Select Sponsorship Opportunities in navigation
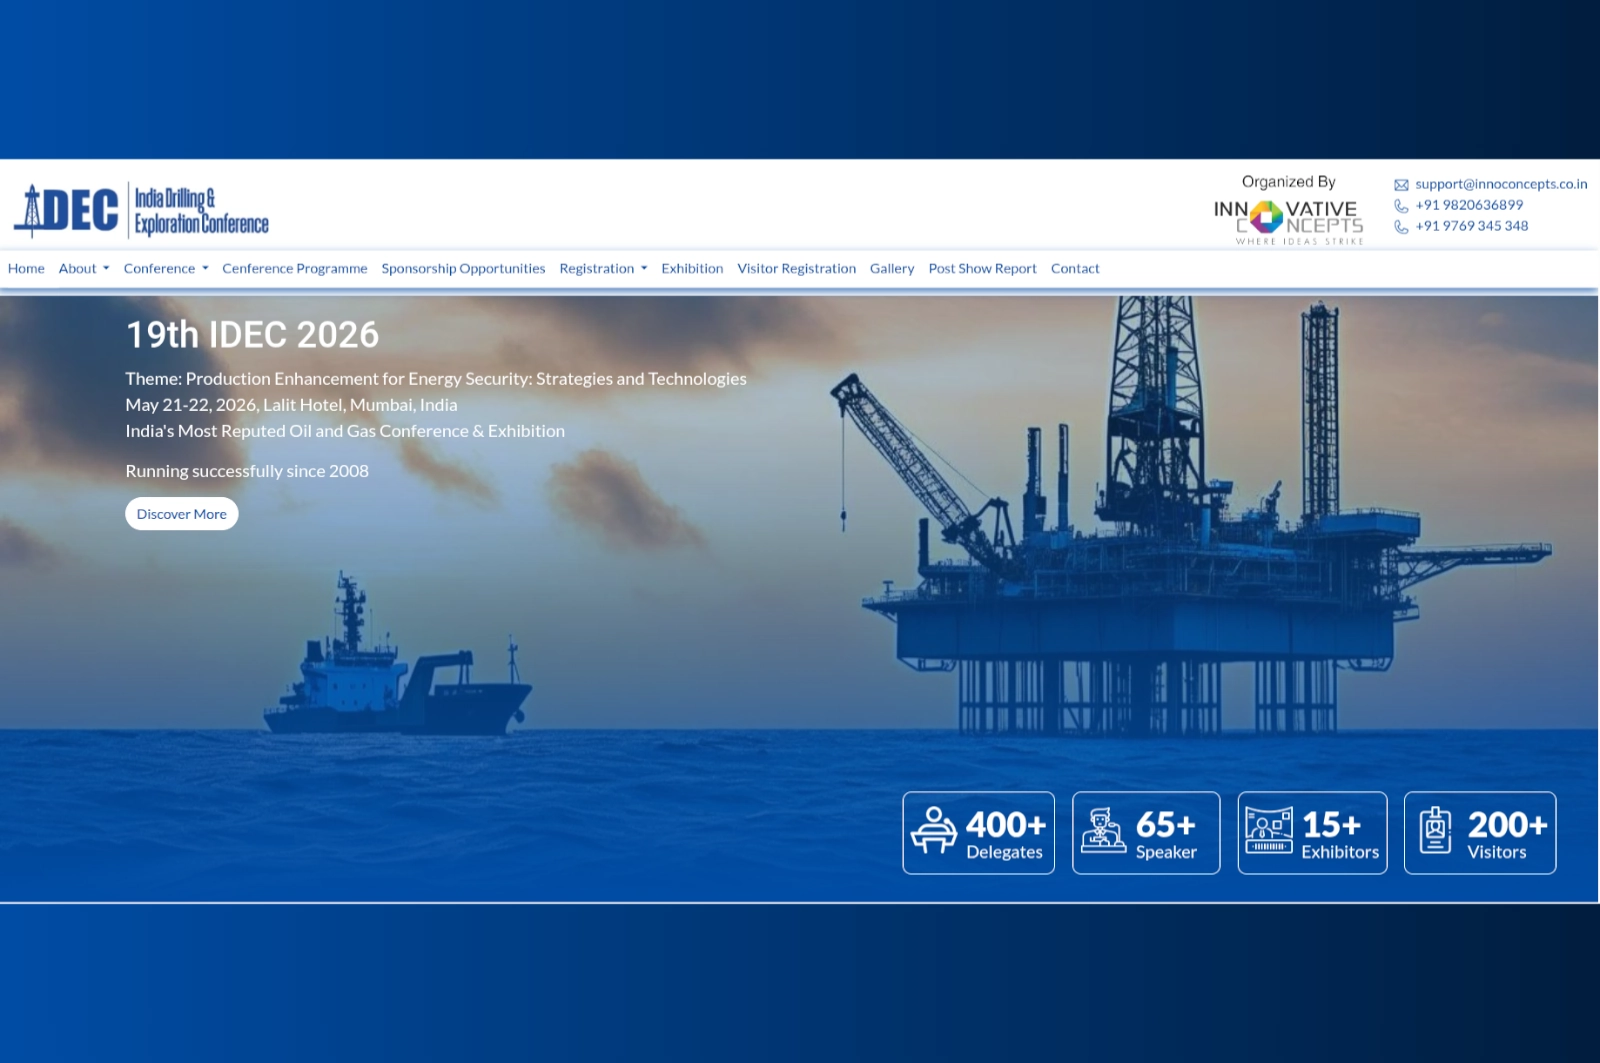This screenshot has height=1063, width=1600. click(463, 269)
